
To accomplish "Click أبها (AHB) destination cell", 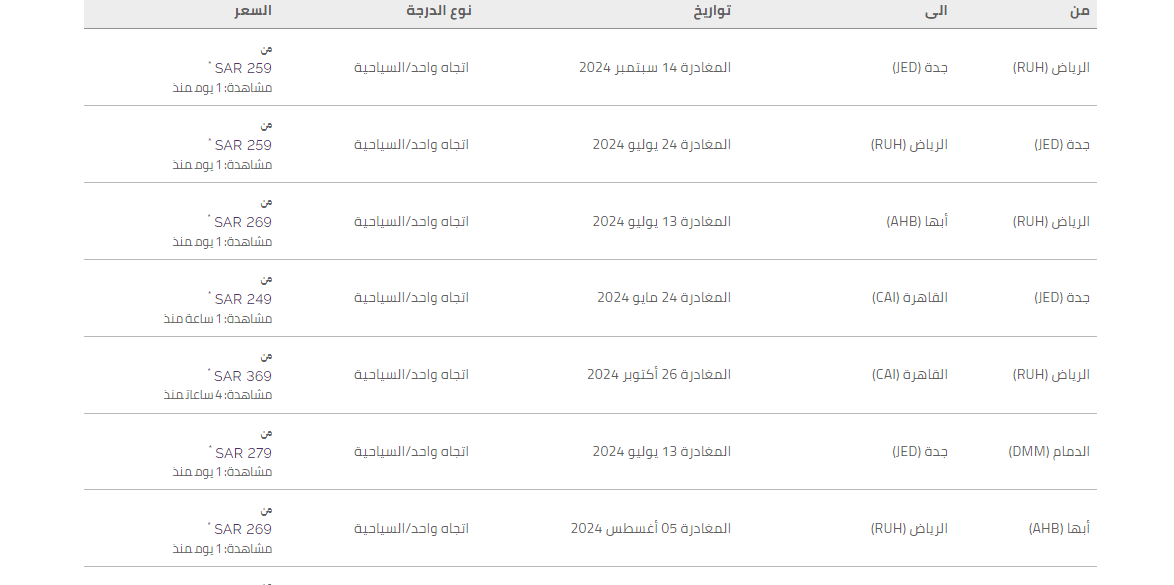I will [917, 222].
